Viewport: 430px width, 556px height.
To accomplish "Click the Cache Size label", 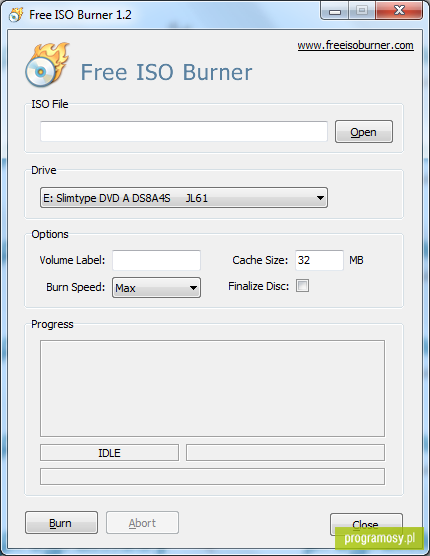I will click(260, 260).
